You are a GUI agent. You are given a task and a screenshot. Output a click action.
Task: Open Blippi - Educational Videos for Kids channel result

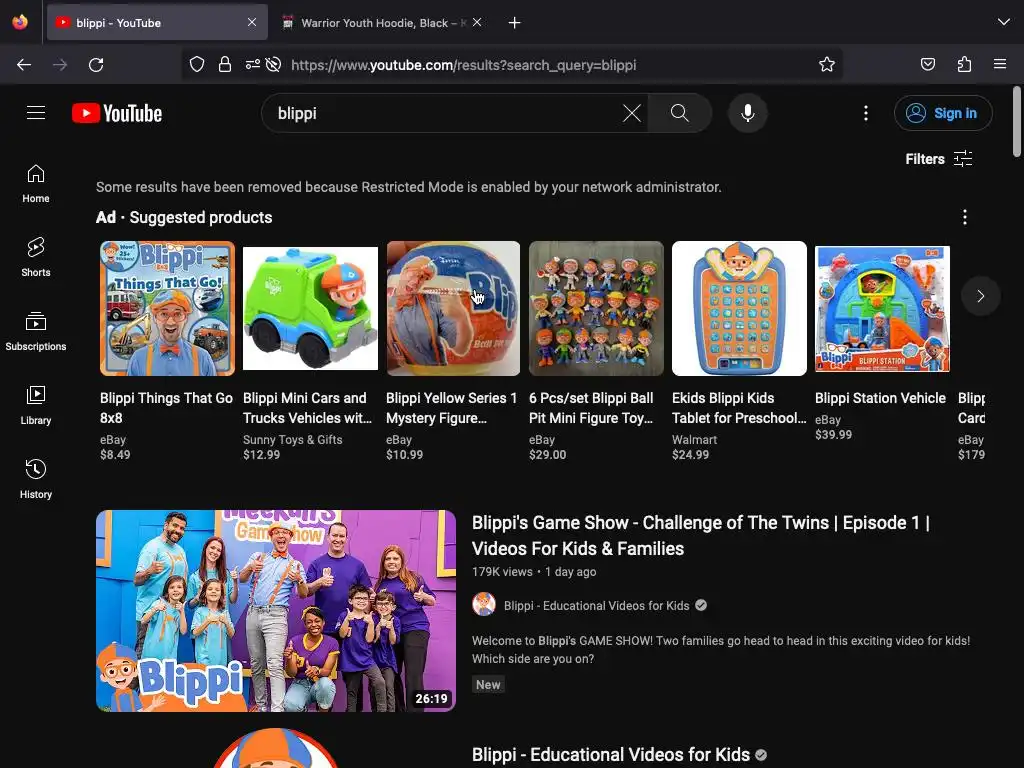pyautogui.click(x=611, y=755)
